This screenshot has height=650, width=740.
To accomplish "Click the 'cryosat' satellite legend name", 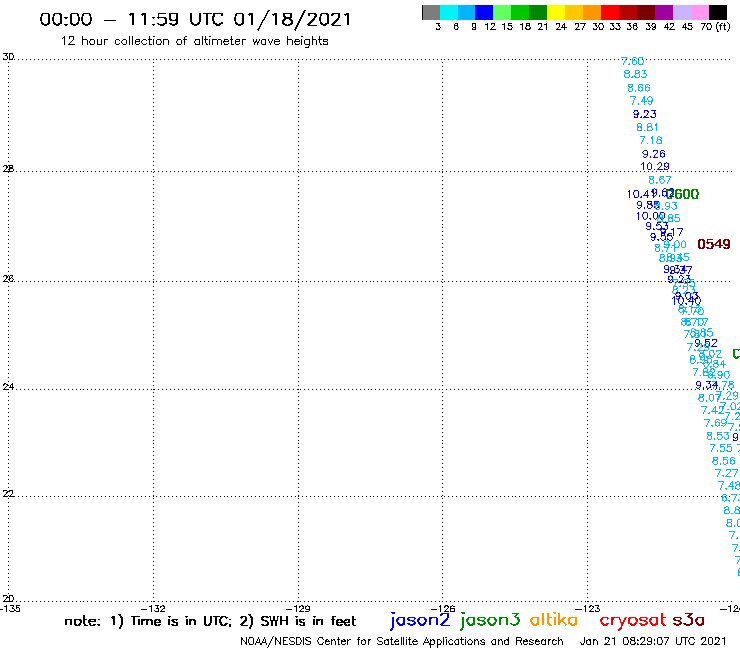I will 633,620.
